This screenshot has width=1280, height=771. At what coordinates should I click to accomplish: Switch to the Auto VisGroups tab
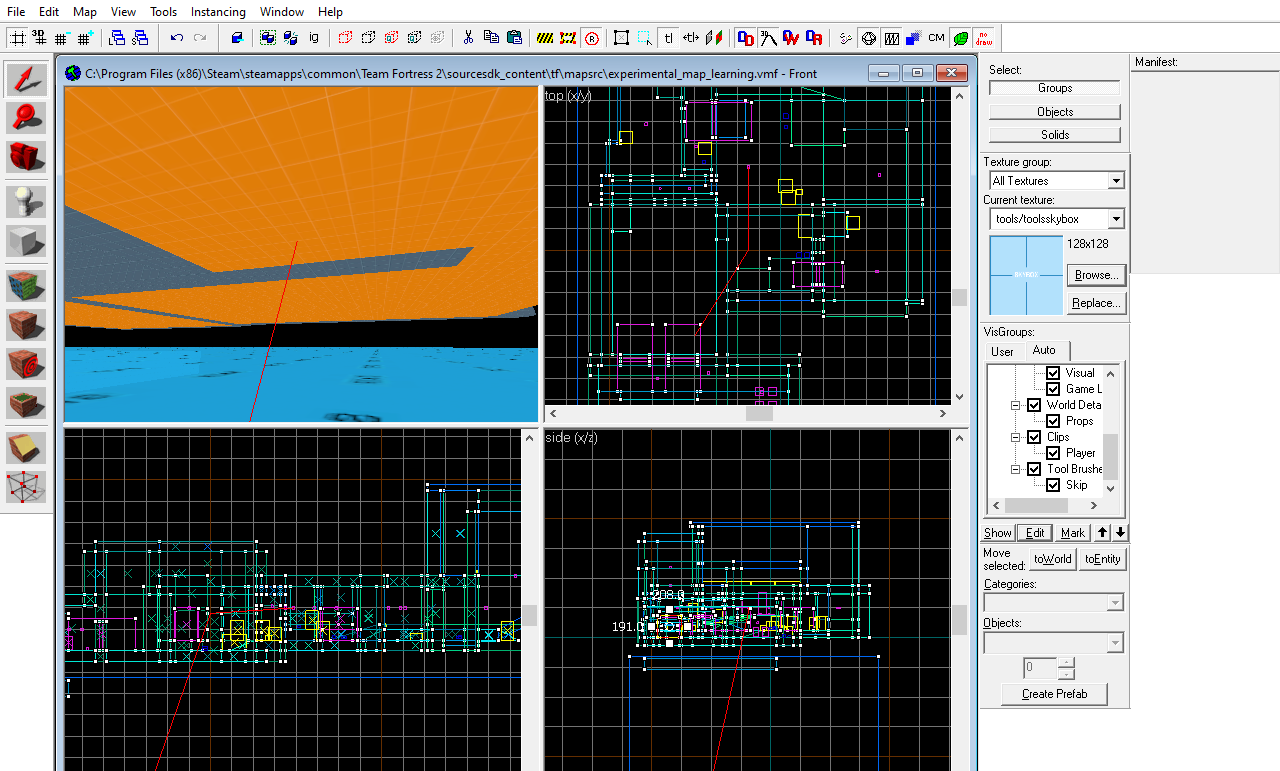(x=1044, y=350)
